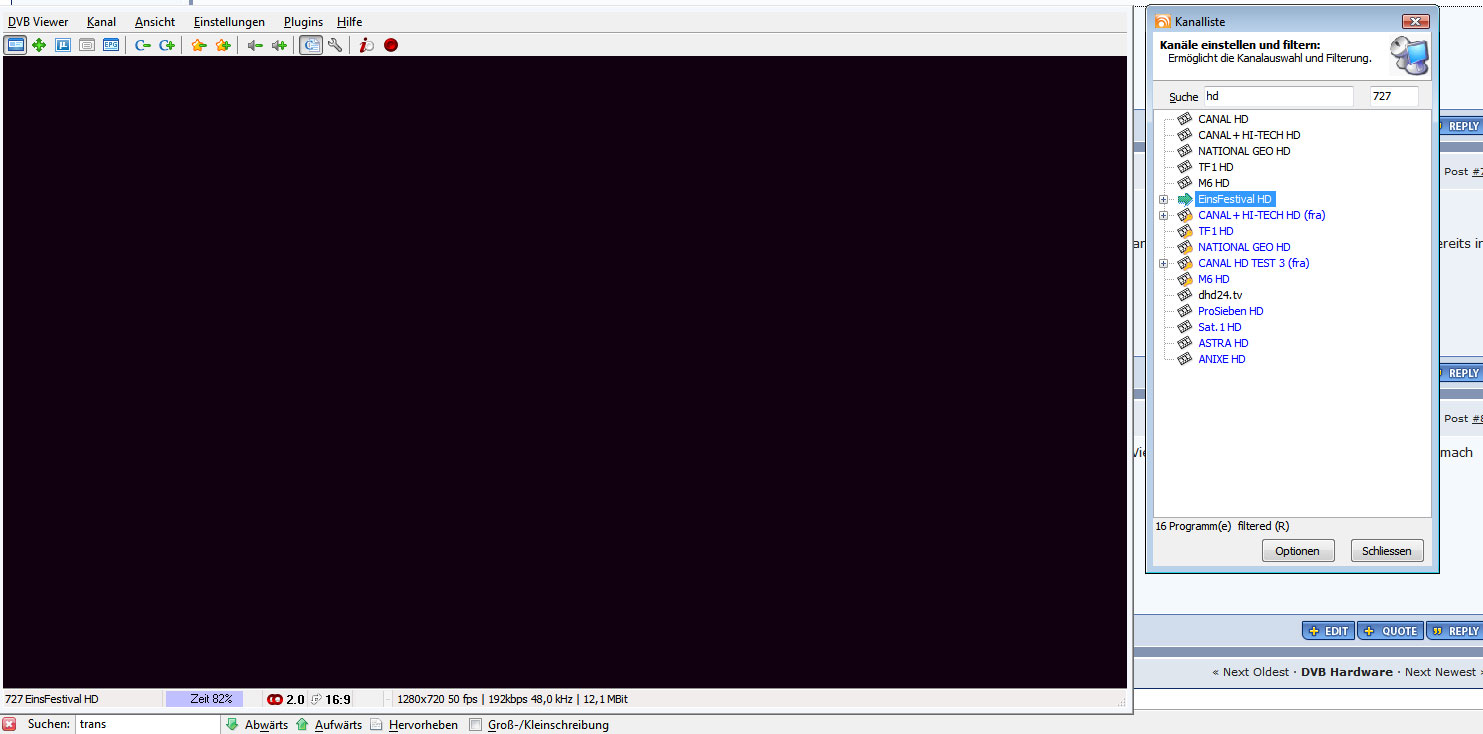Viewport: 1483px width, 734px height.
Task: Select the Sat.1 HD channel
Action: pyautogui.click(x=1220, y=327)
